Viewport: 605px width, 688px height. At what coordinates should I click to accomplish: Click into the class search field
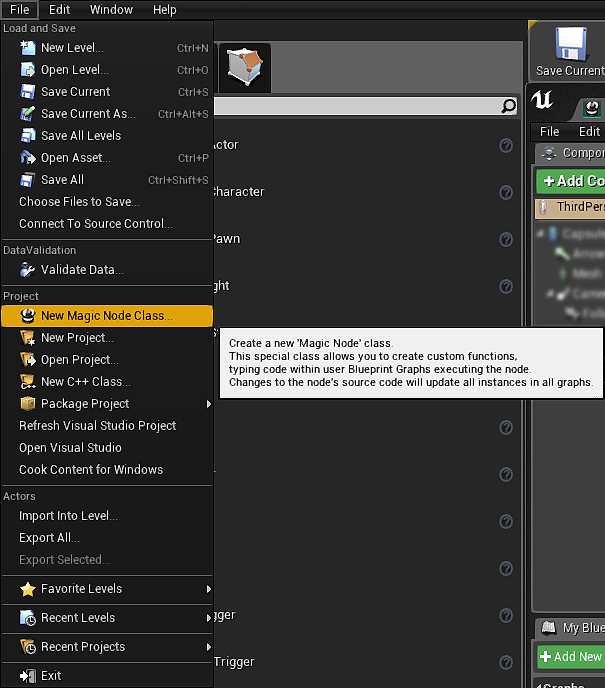tap(357, 106)
